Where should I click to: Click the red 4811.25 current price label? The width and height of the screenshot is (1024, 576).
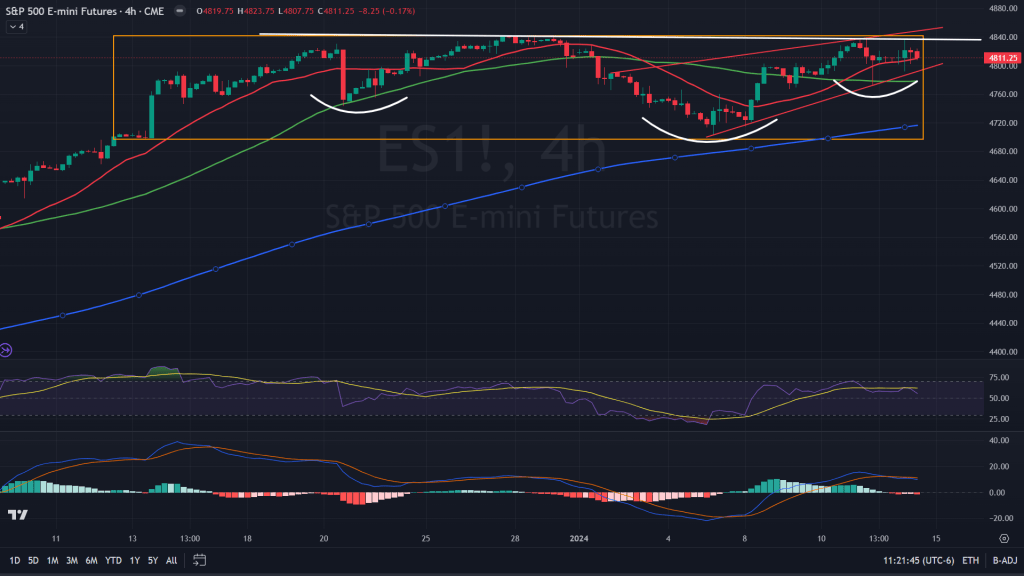pos(1002,58)
